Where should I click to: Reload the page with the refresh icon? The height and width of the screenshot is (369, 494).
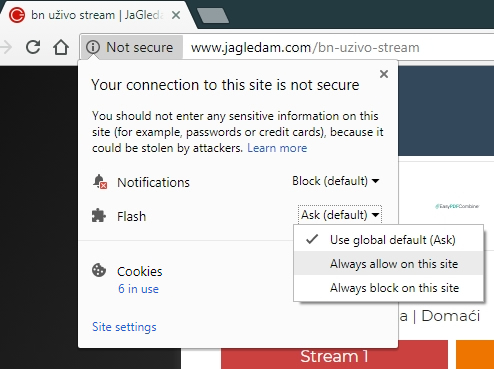click(x=33, y=47)
